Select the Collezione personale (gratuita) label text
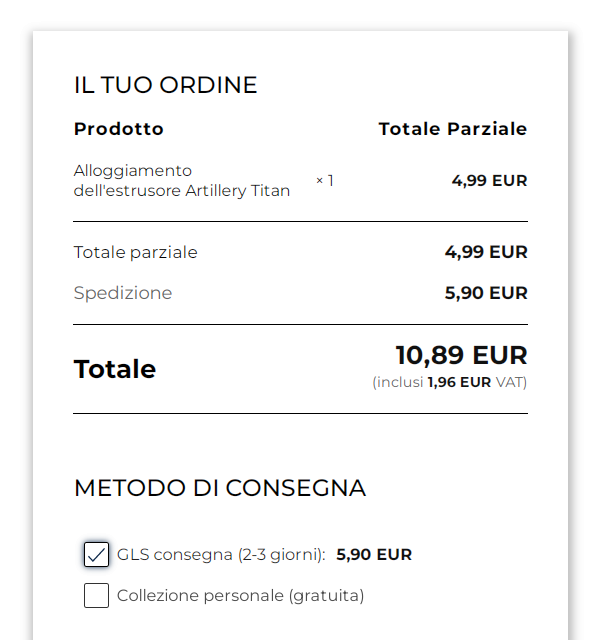 click(x=240, y=595)
